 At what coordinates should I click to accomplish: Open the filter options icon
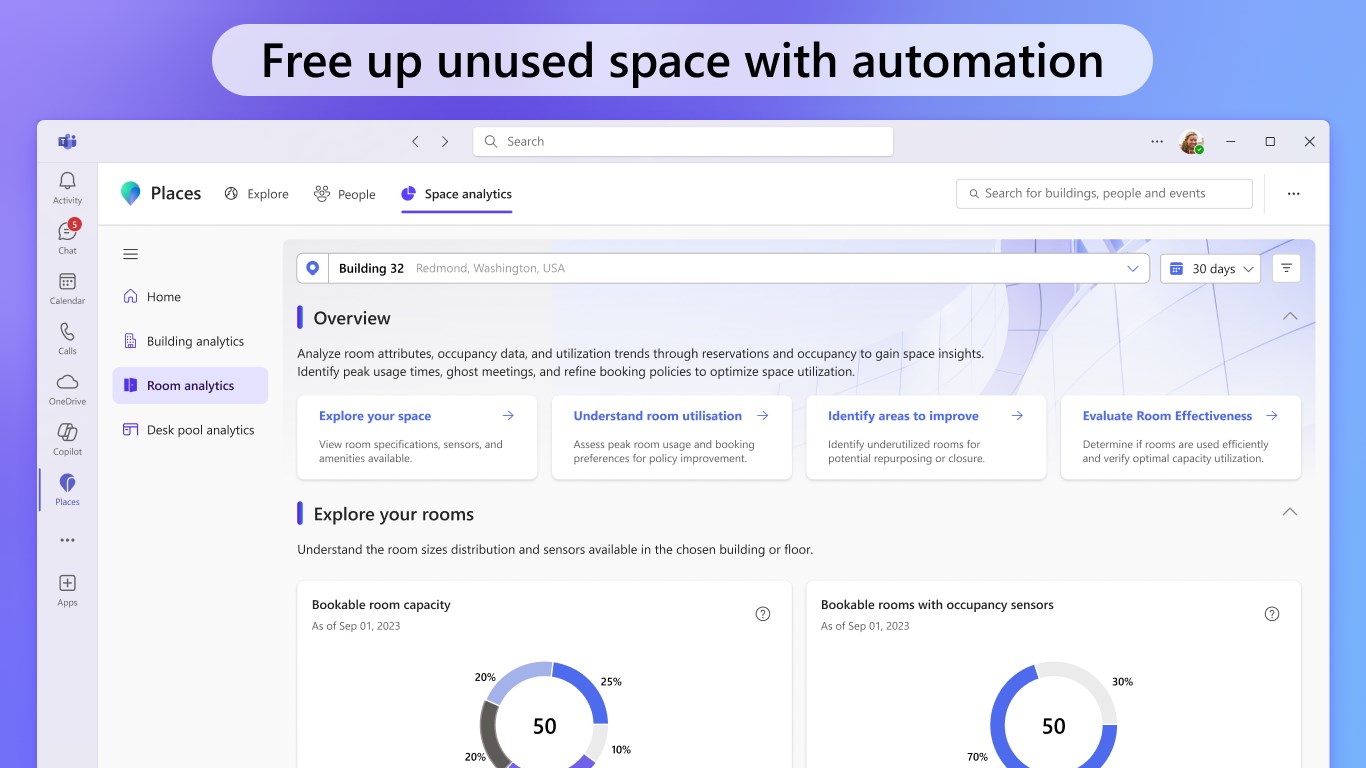click(1286, 268)
